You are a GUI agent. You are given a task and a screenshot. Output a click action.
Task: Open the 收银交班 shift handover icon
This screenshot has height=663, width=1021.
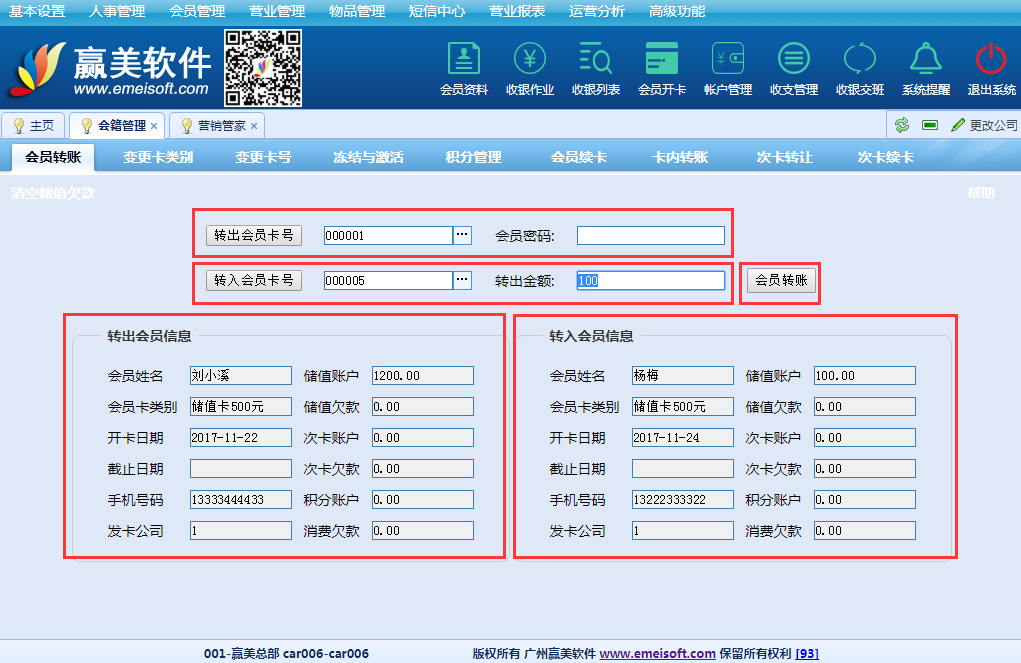click(860, 60)
